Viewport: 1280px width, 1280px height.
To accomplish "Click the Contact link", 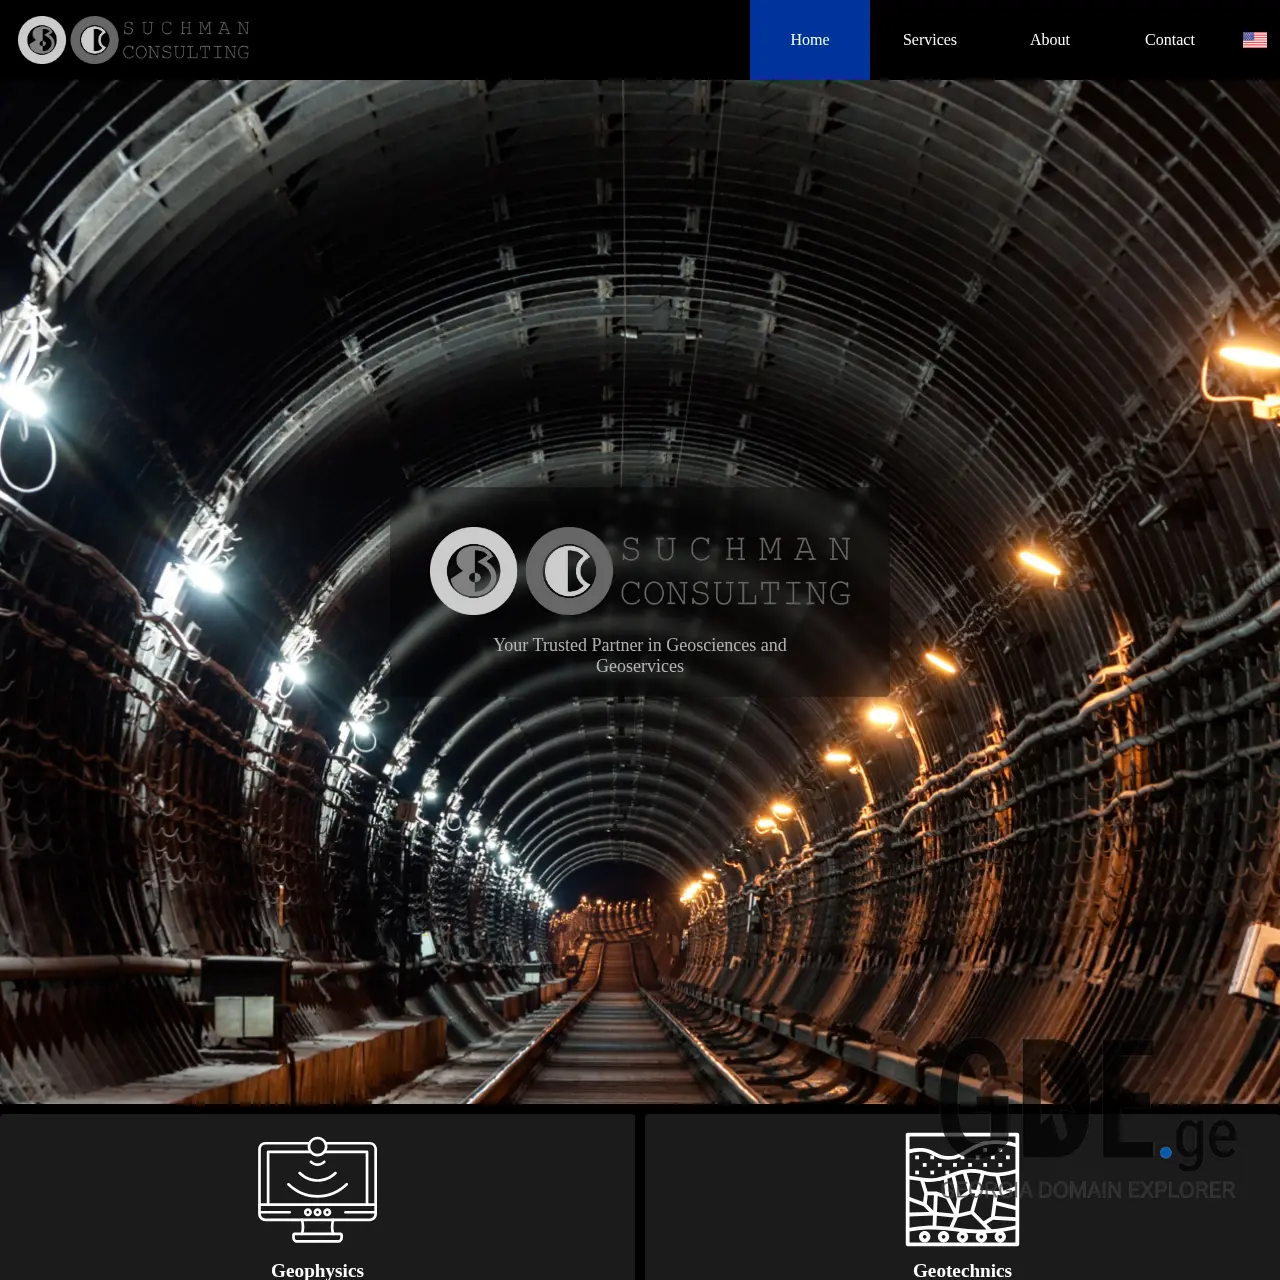I will pos(1169,40).
